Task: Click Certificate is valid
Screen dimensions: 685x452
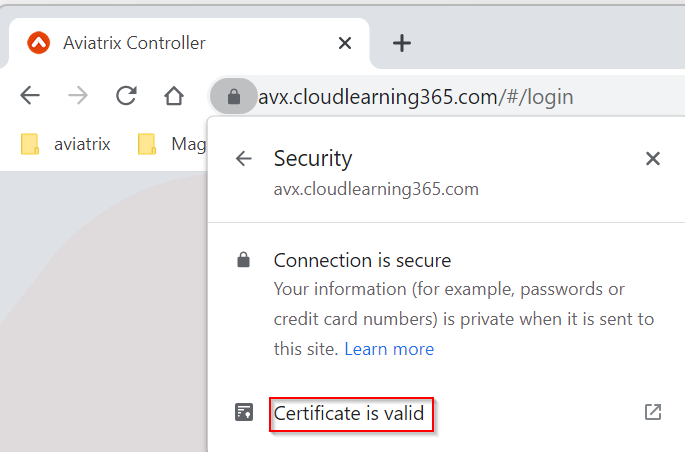Action: tap(349, 413)
